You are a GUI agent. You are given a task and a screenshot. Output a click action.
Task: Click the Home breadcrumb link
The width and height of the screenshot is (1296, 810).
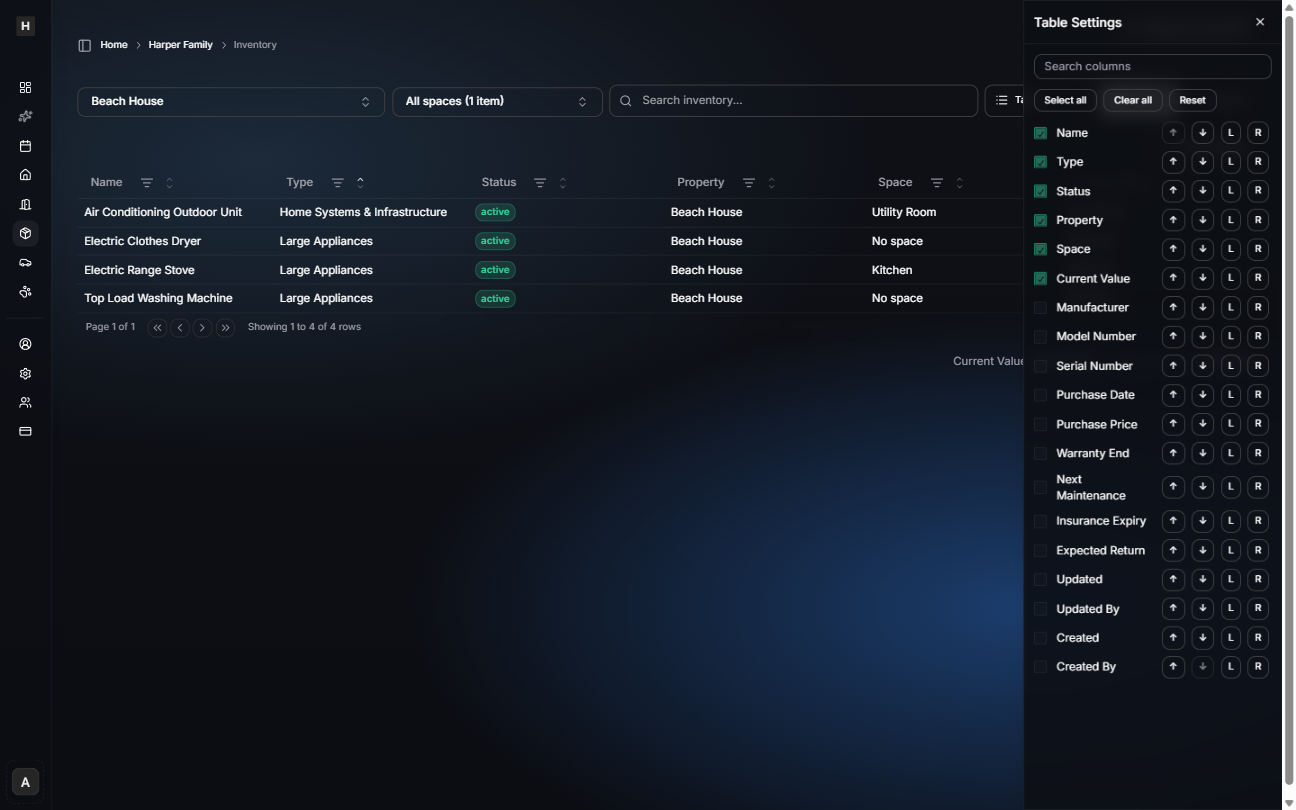tap(114, 45)
